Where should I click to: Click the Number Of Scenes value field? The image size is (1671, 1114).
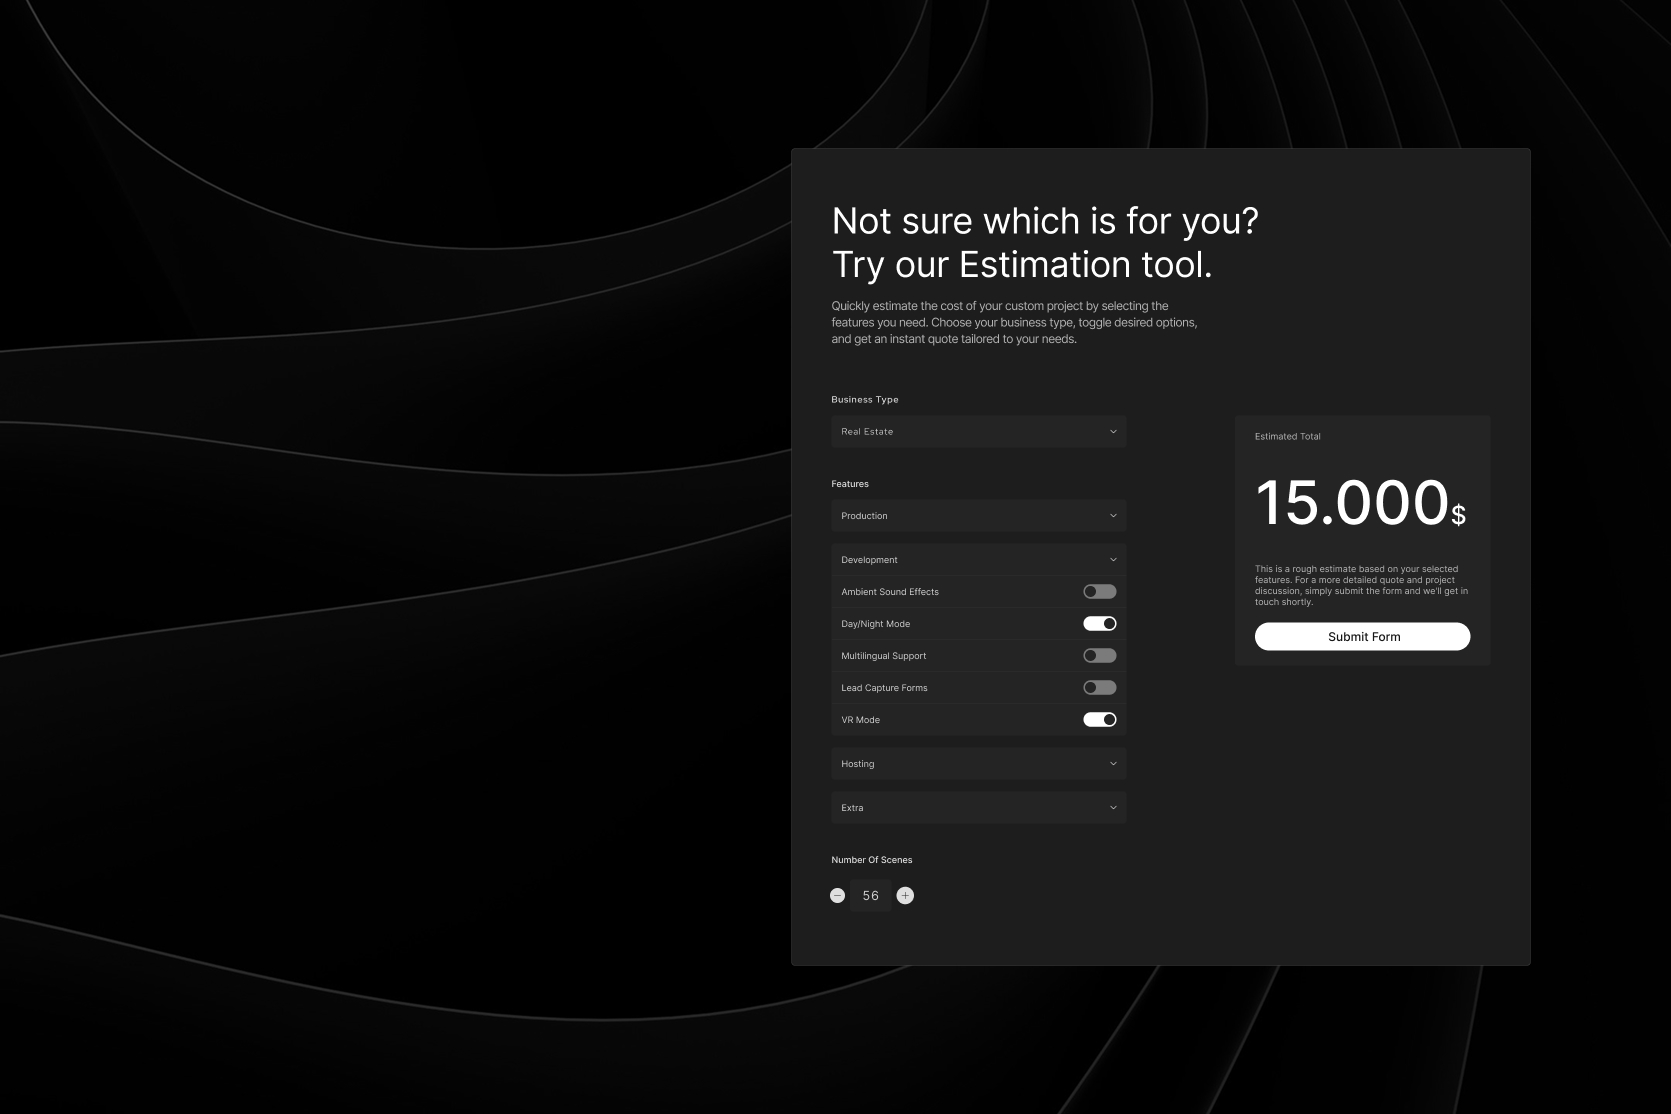point(870,896)
